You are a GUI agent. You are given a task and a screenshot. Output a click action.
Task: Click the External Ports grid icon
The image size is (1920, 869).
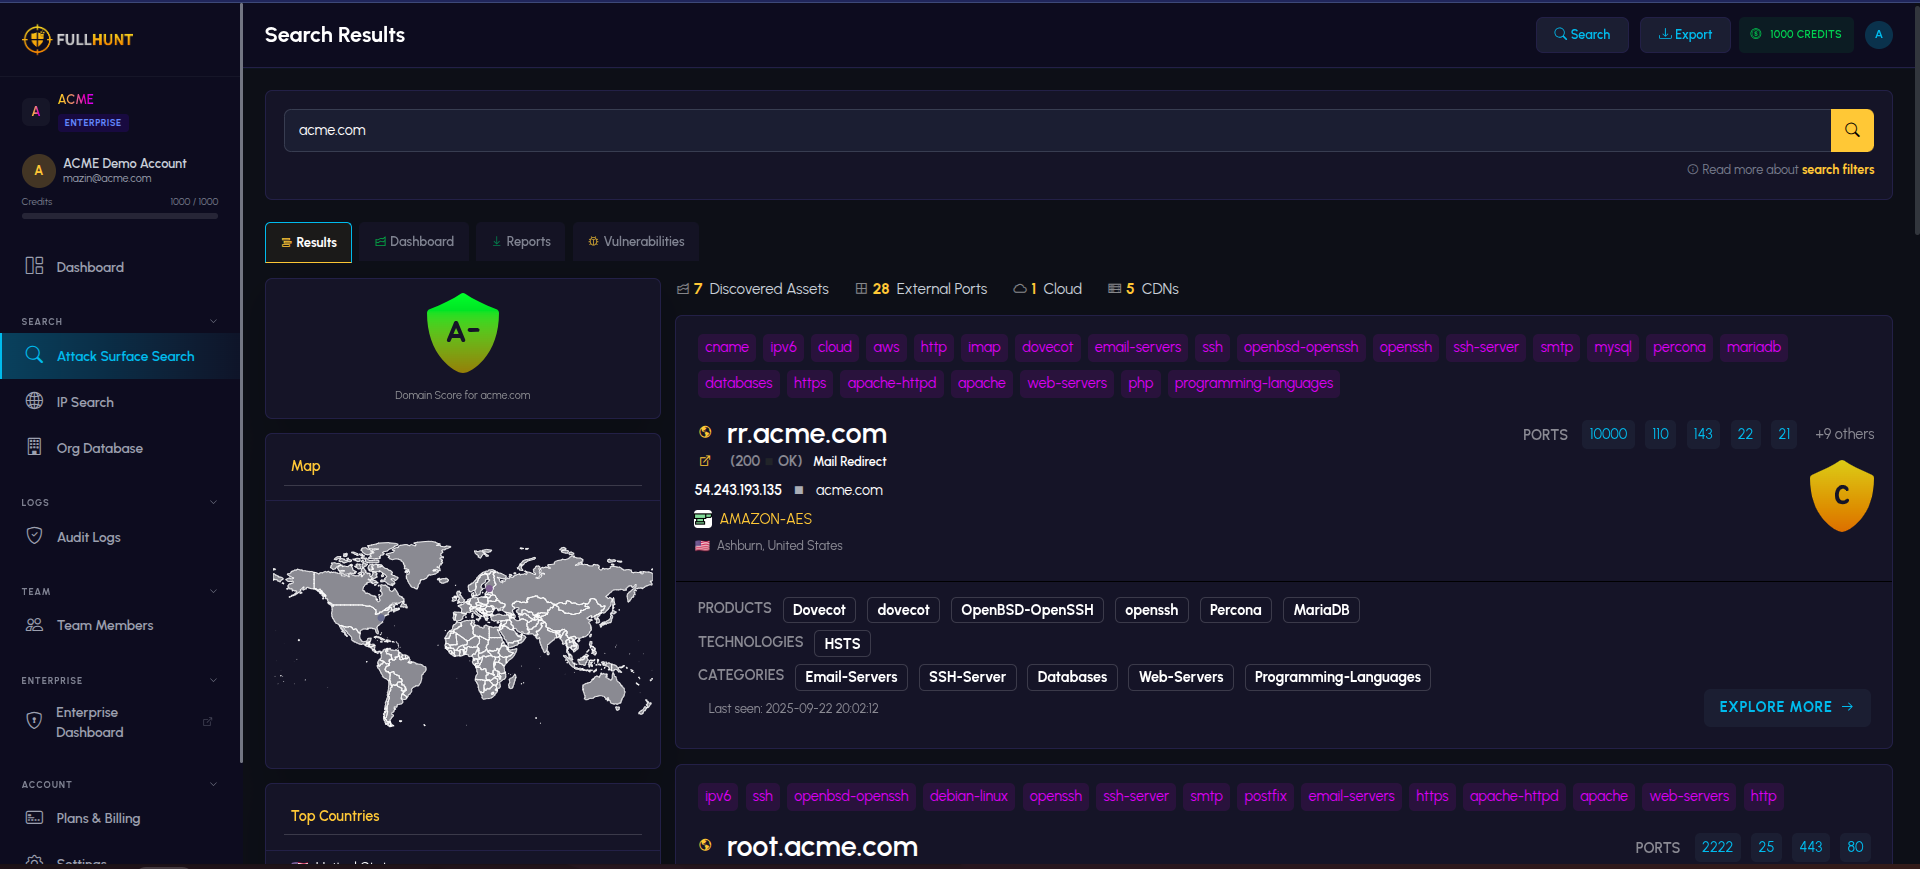(x=861, y=289)
